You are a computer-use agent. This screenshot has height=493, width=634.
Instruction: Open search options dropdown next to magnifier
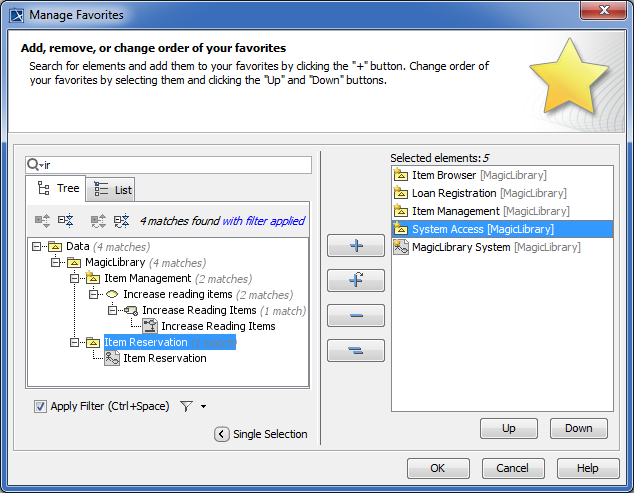[41, 165]
